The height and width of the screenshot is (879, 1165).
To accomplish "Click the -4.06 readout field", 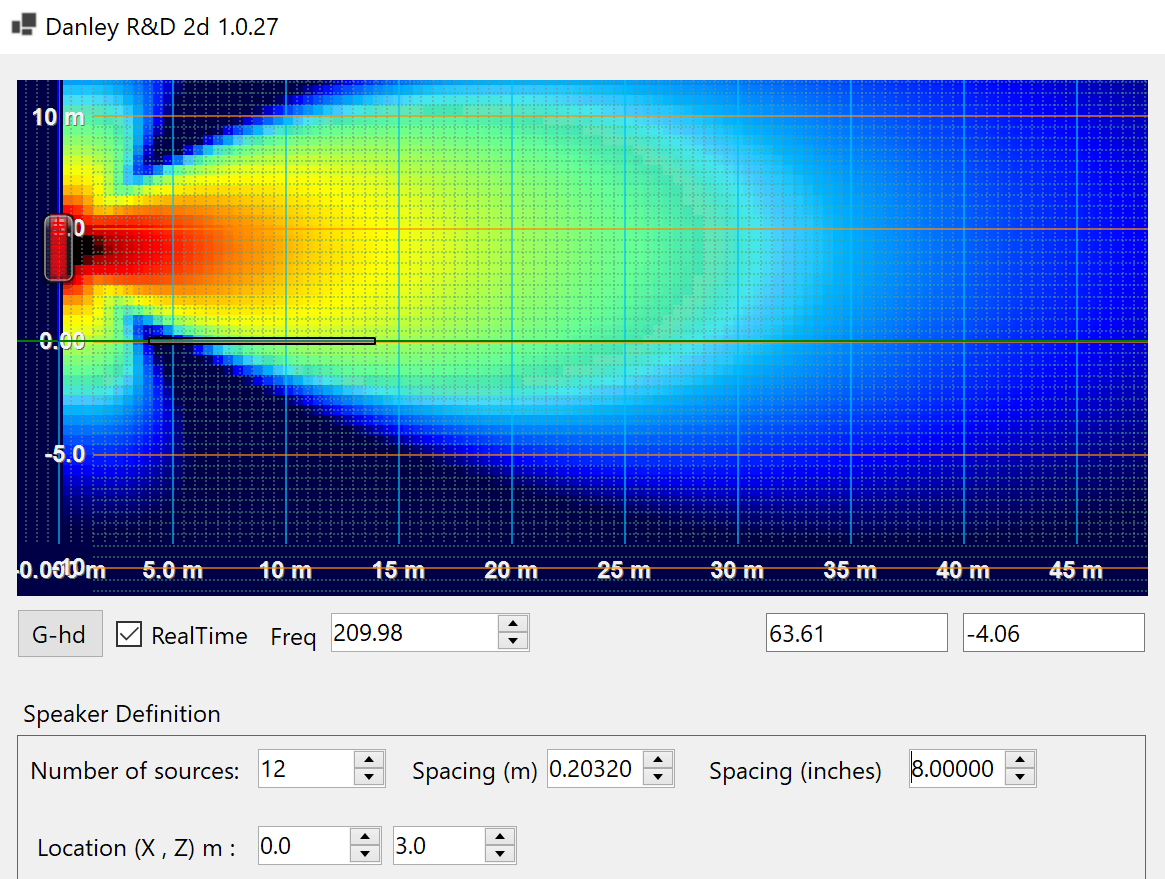I will (x=1053, y=633).
